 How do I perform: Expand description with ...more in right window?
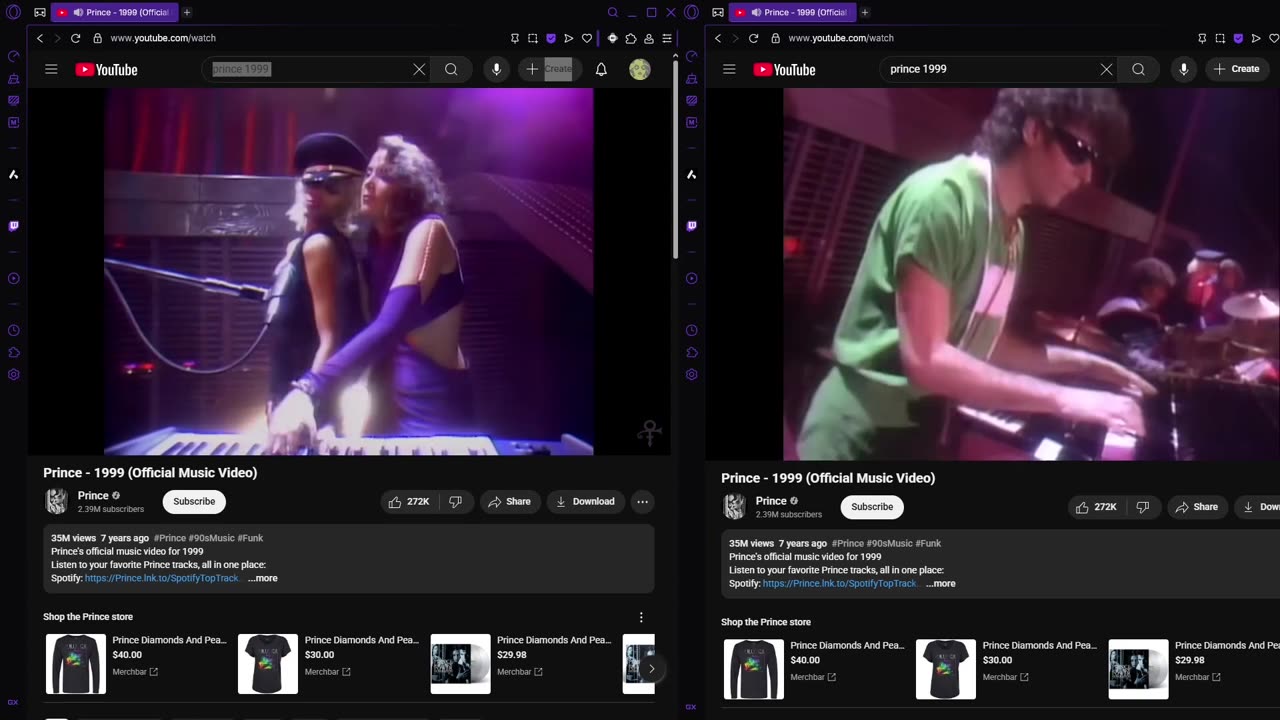(941, 583)
